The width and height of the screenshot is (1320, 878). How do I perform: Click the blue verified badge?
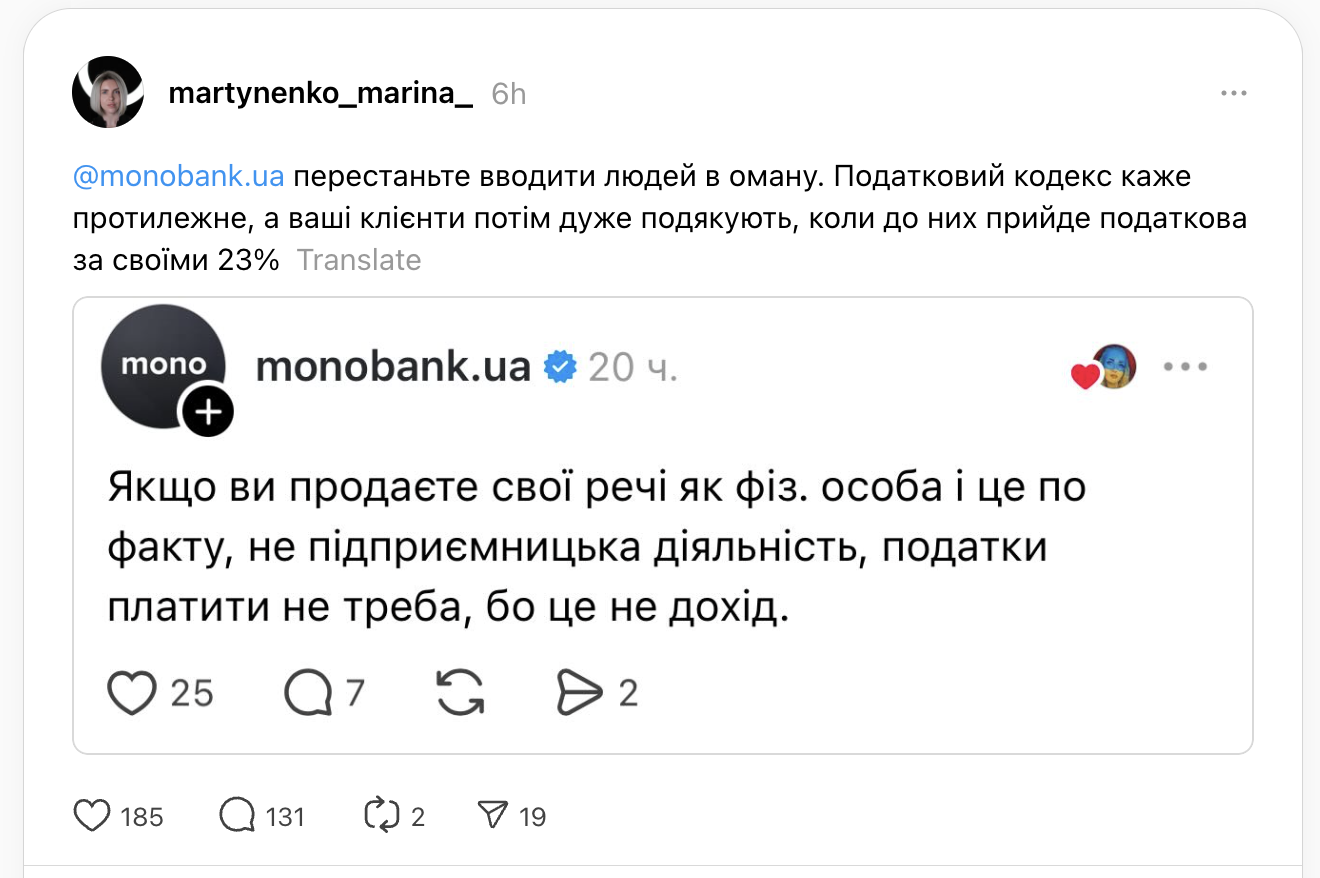click(x=560, y=367)
